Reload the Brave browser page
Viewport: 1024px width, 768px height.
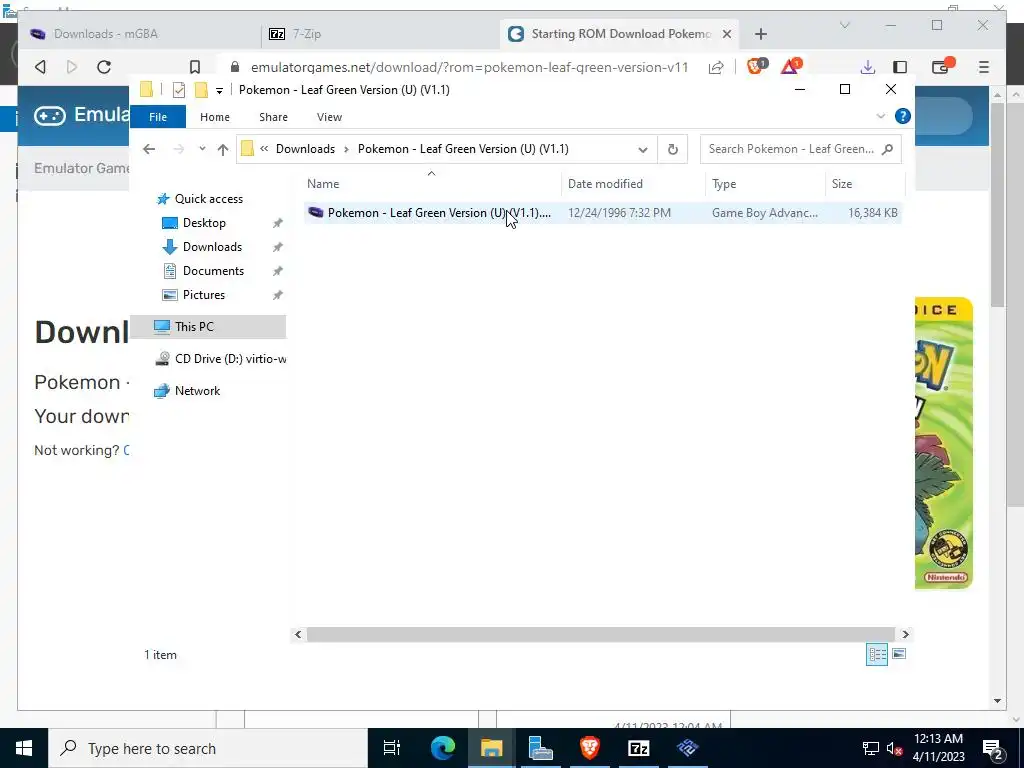coord(104,67)
